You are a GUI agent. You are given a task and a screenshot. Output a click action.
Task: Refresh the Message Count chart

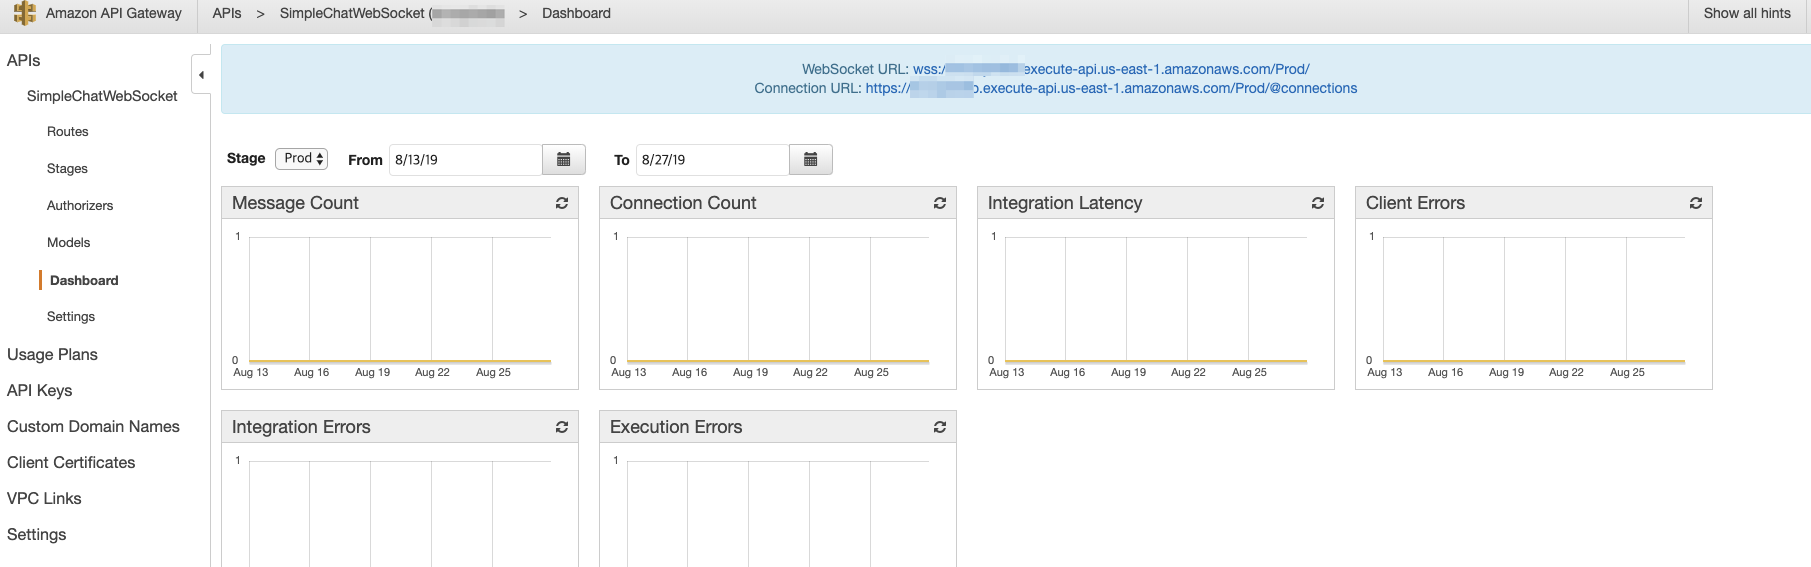pos(562,203)
